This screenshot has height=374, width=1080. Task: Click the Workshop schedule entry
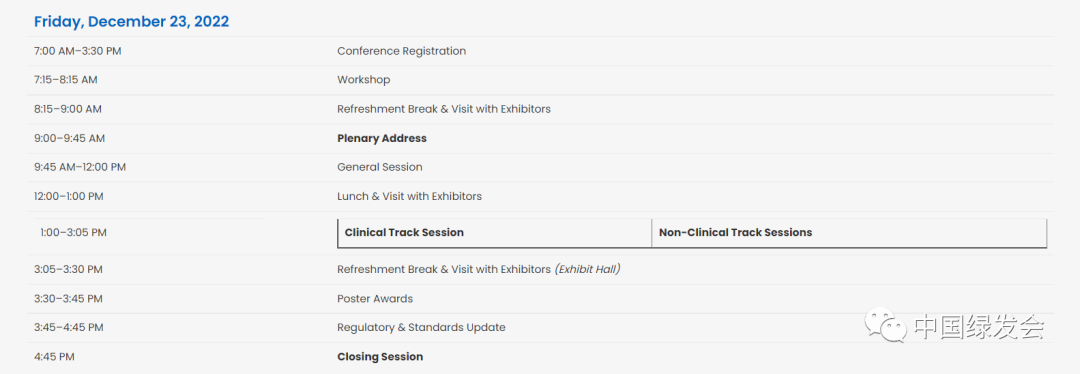pyautogui.click(x=364, y=80)
